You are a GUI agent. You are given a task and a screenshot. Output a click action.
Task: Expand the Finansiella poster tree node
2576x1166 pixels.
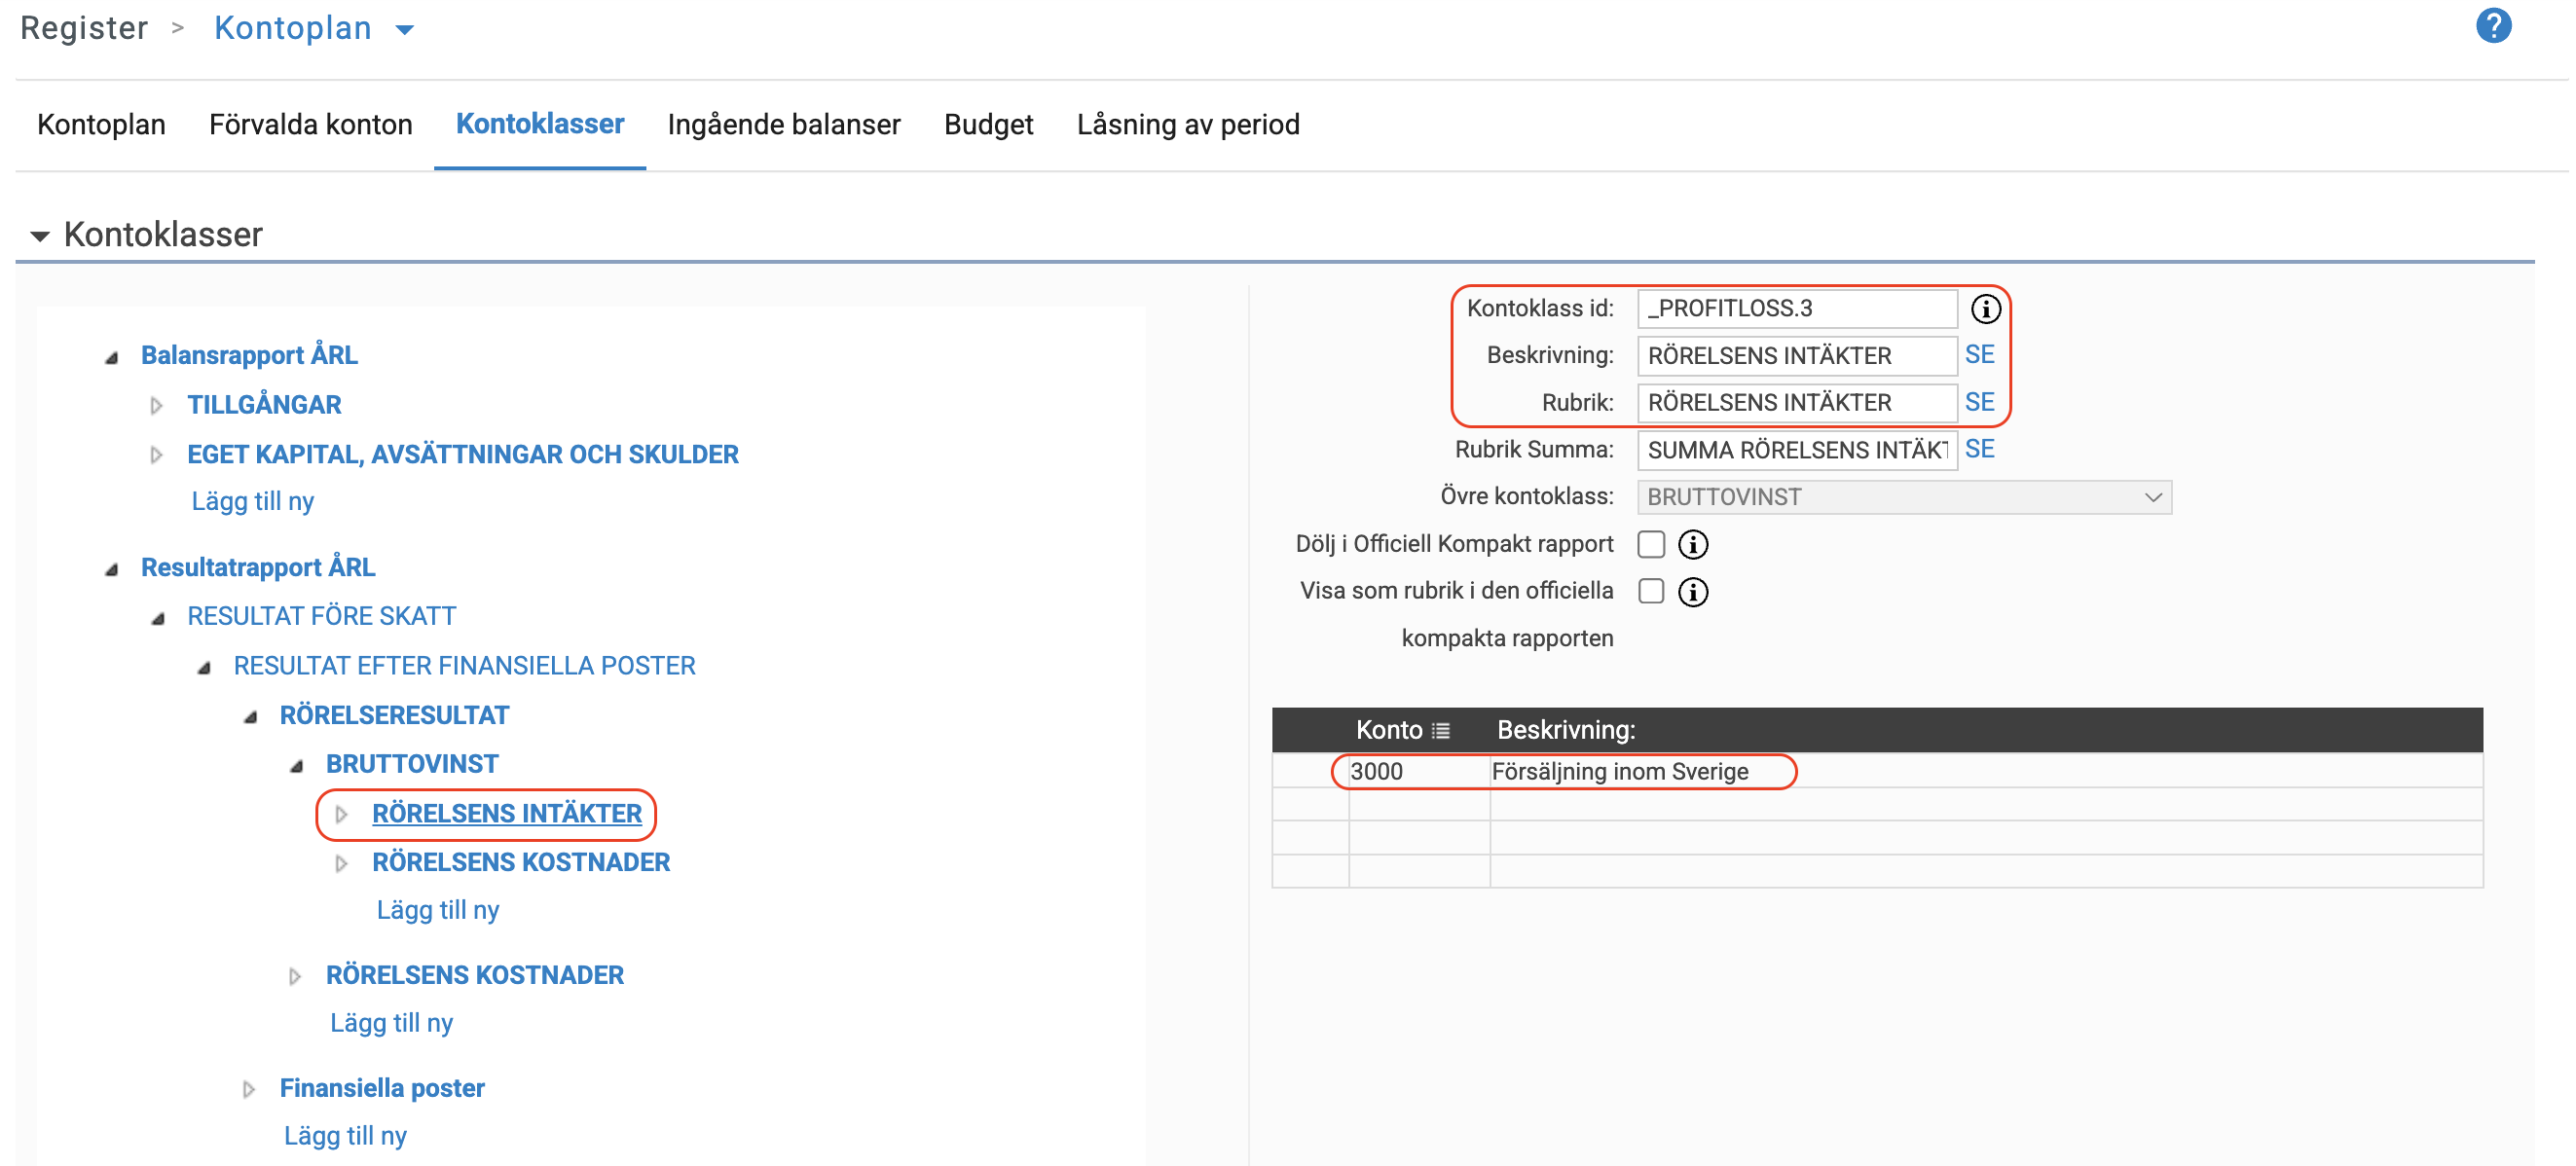point(249,1090)
